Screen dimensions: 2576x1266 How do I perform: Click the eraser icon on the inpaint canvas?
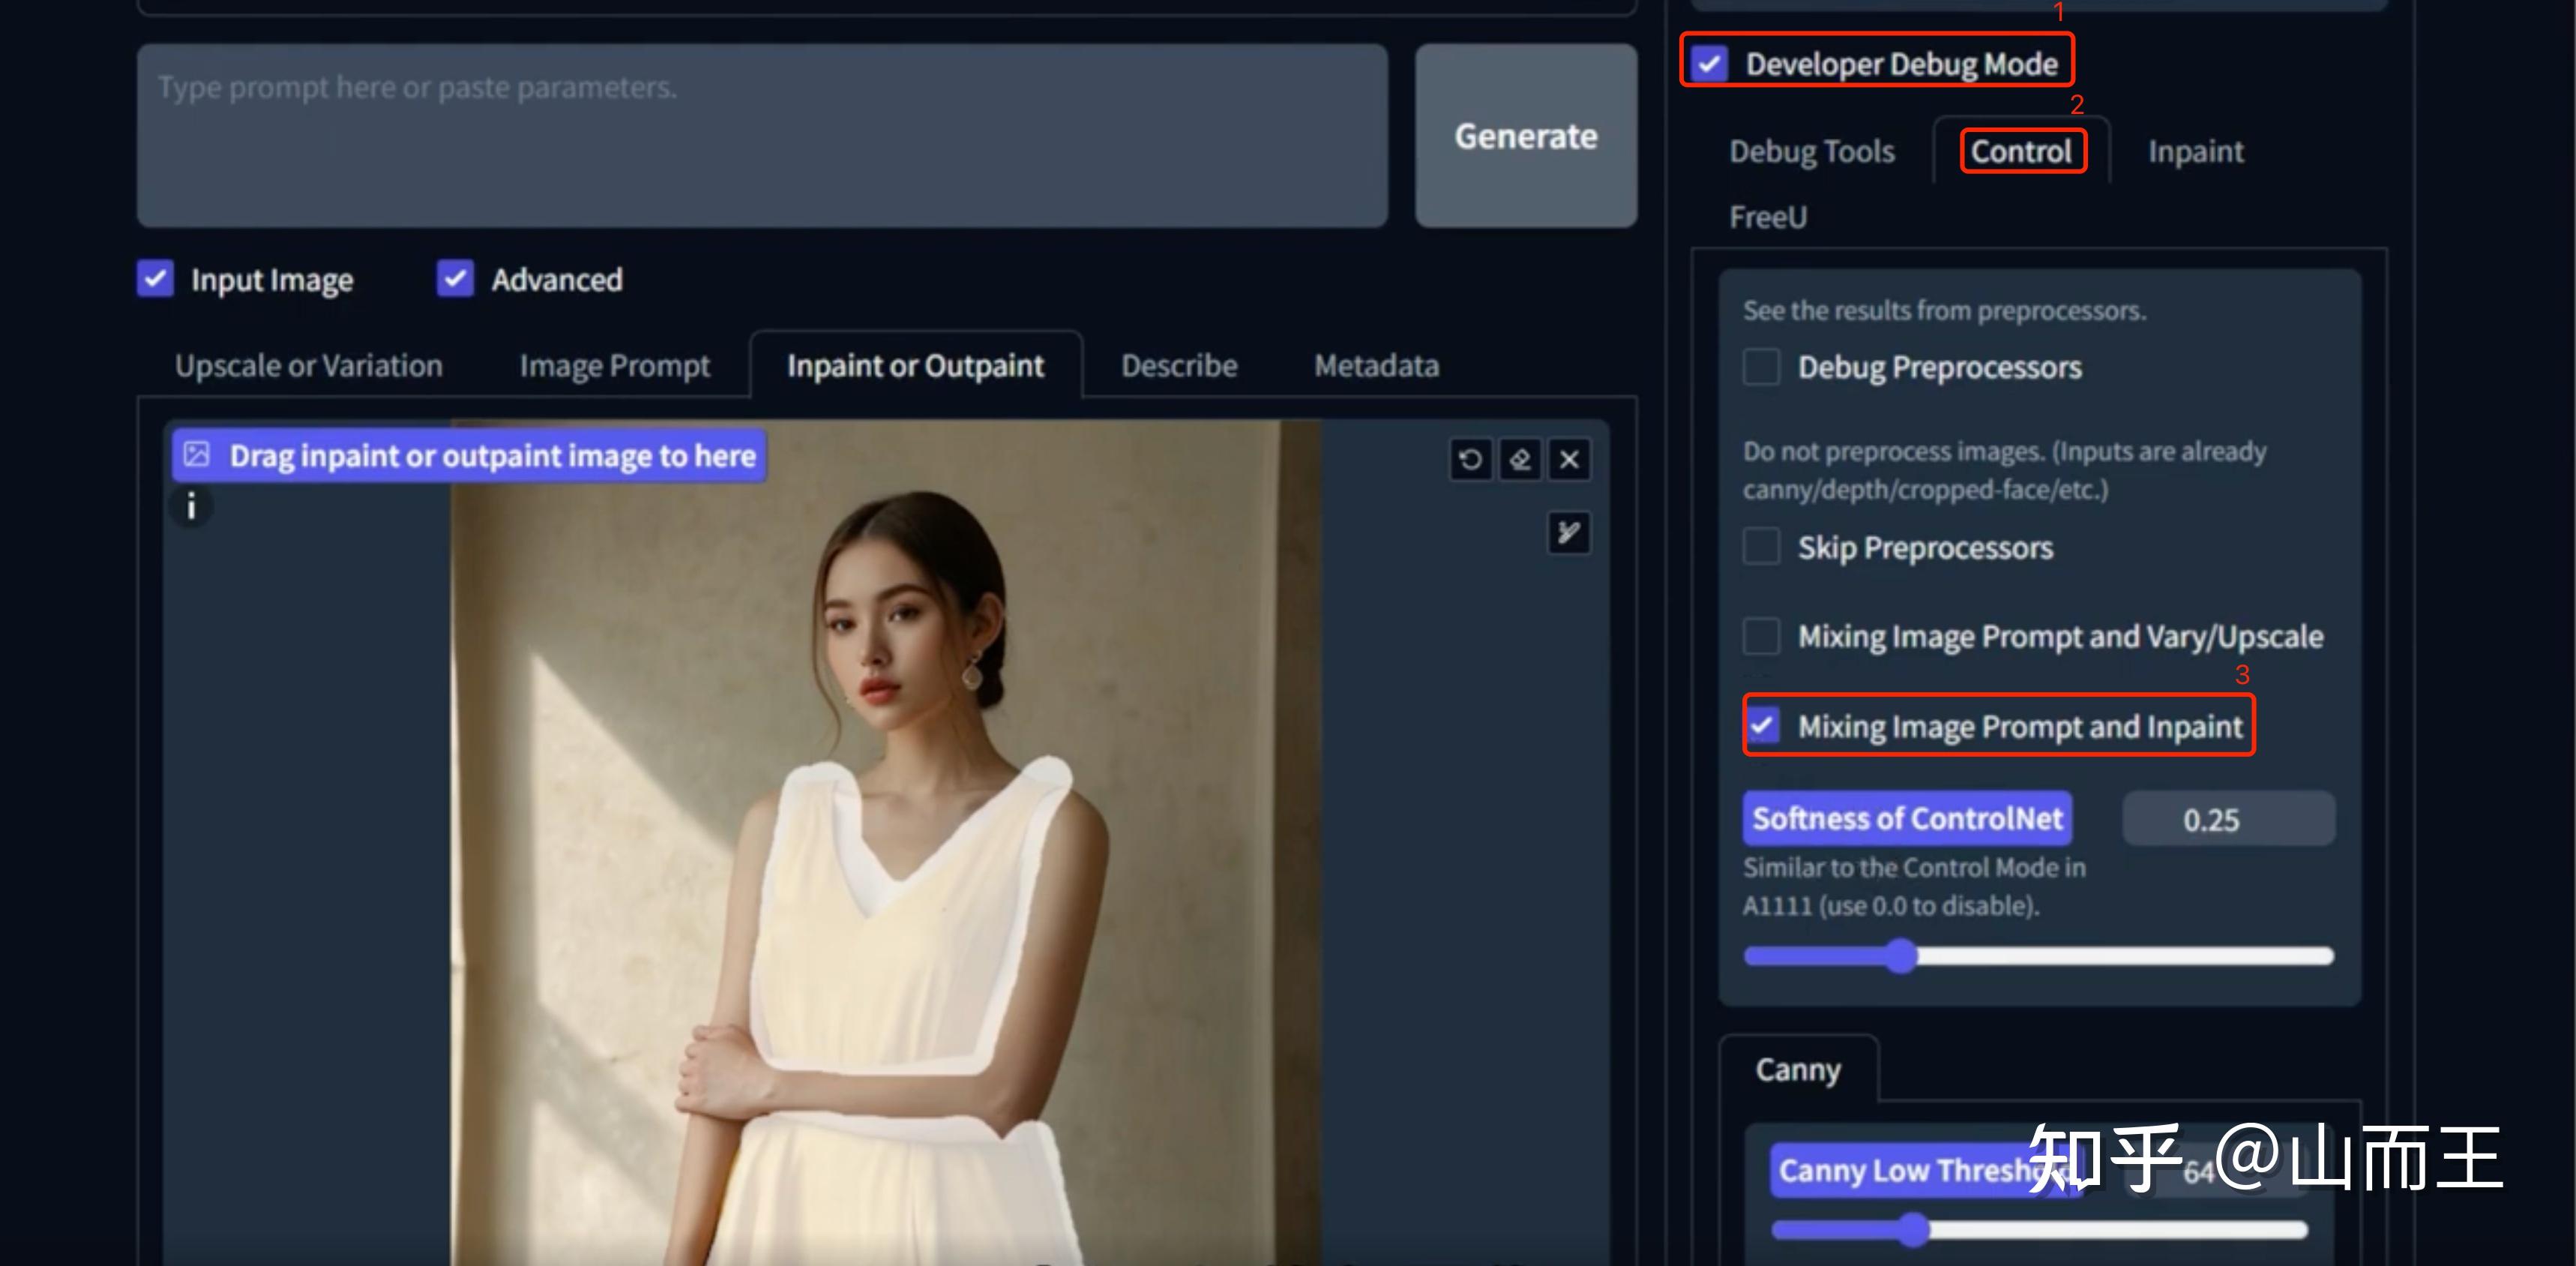pos(1520,460)
